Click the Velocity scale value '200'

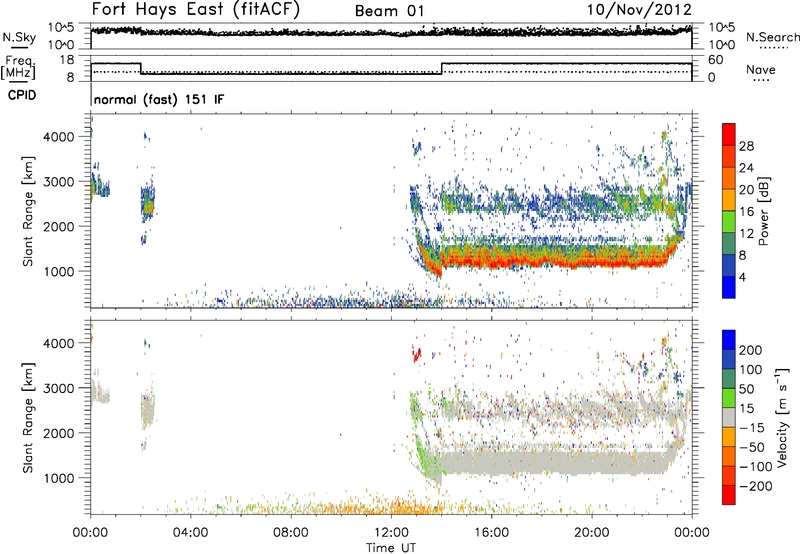pos(751,350)
